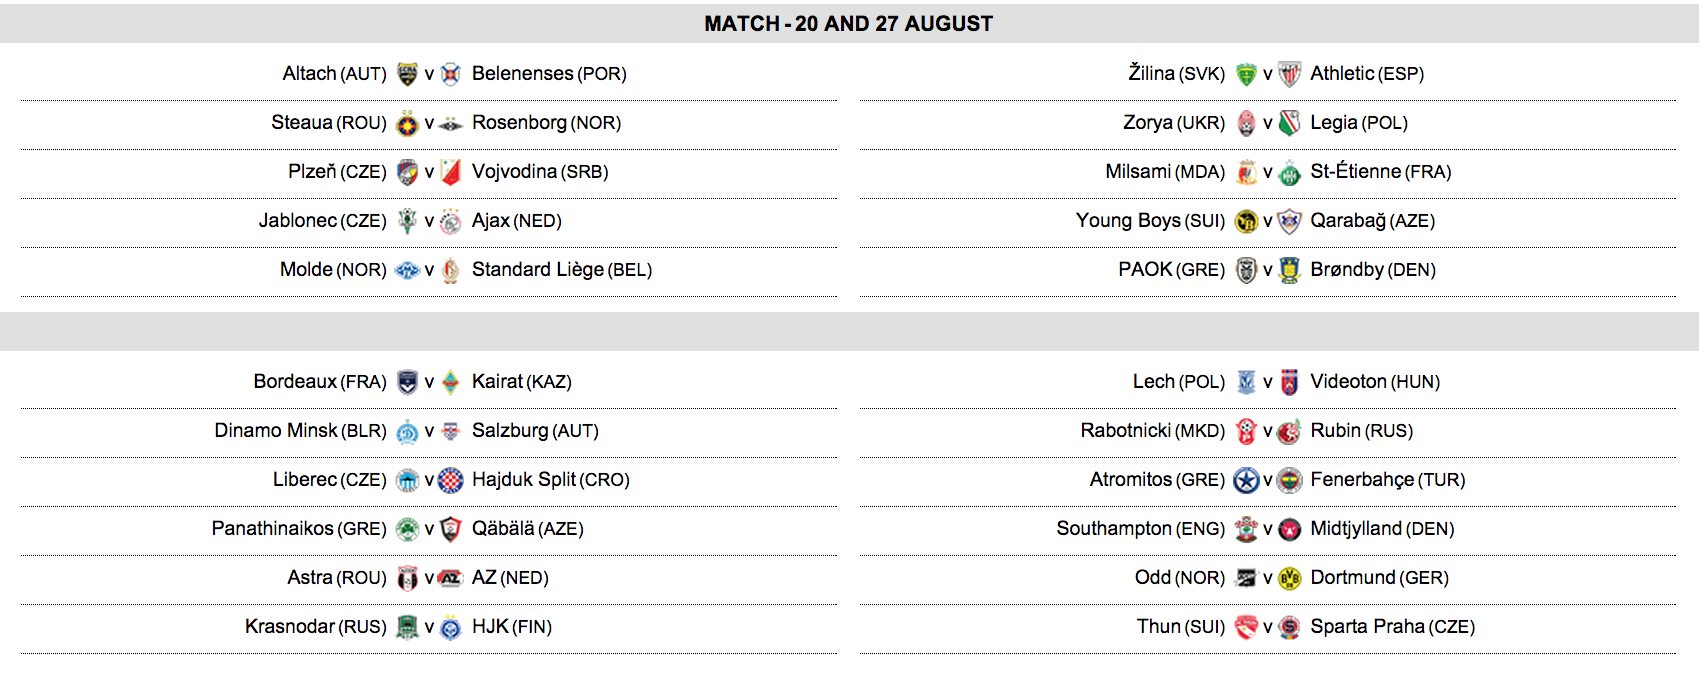The image size is (1704, 680).
Task: Open the Steaua (ROU) team link
Action: 329,123
